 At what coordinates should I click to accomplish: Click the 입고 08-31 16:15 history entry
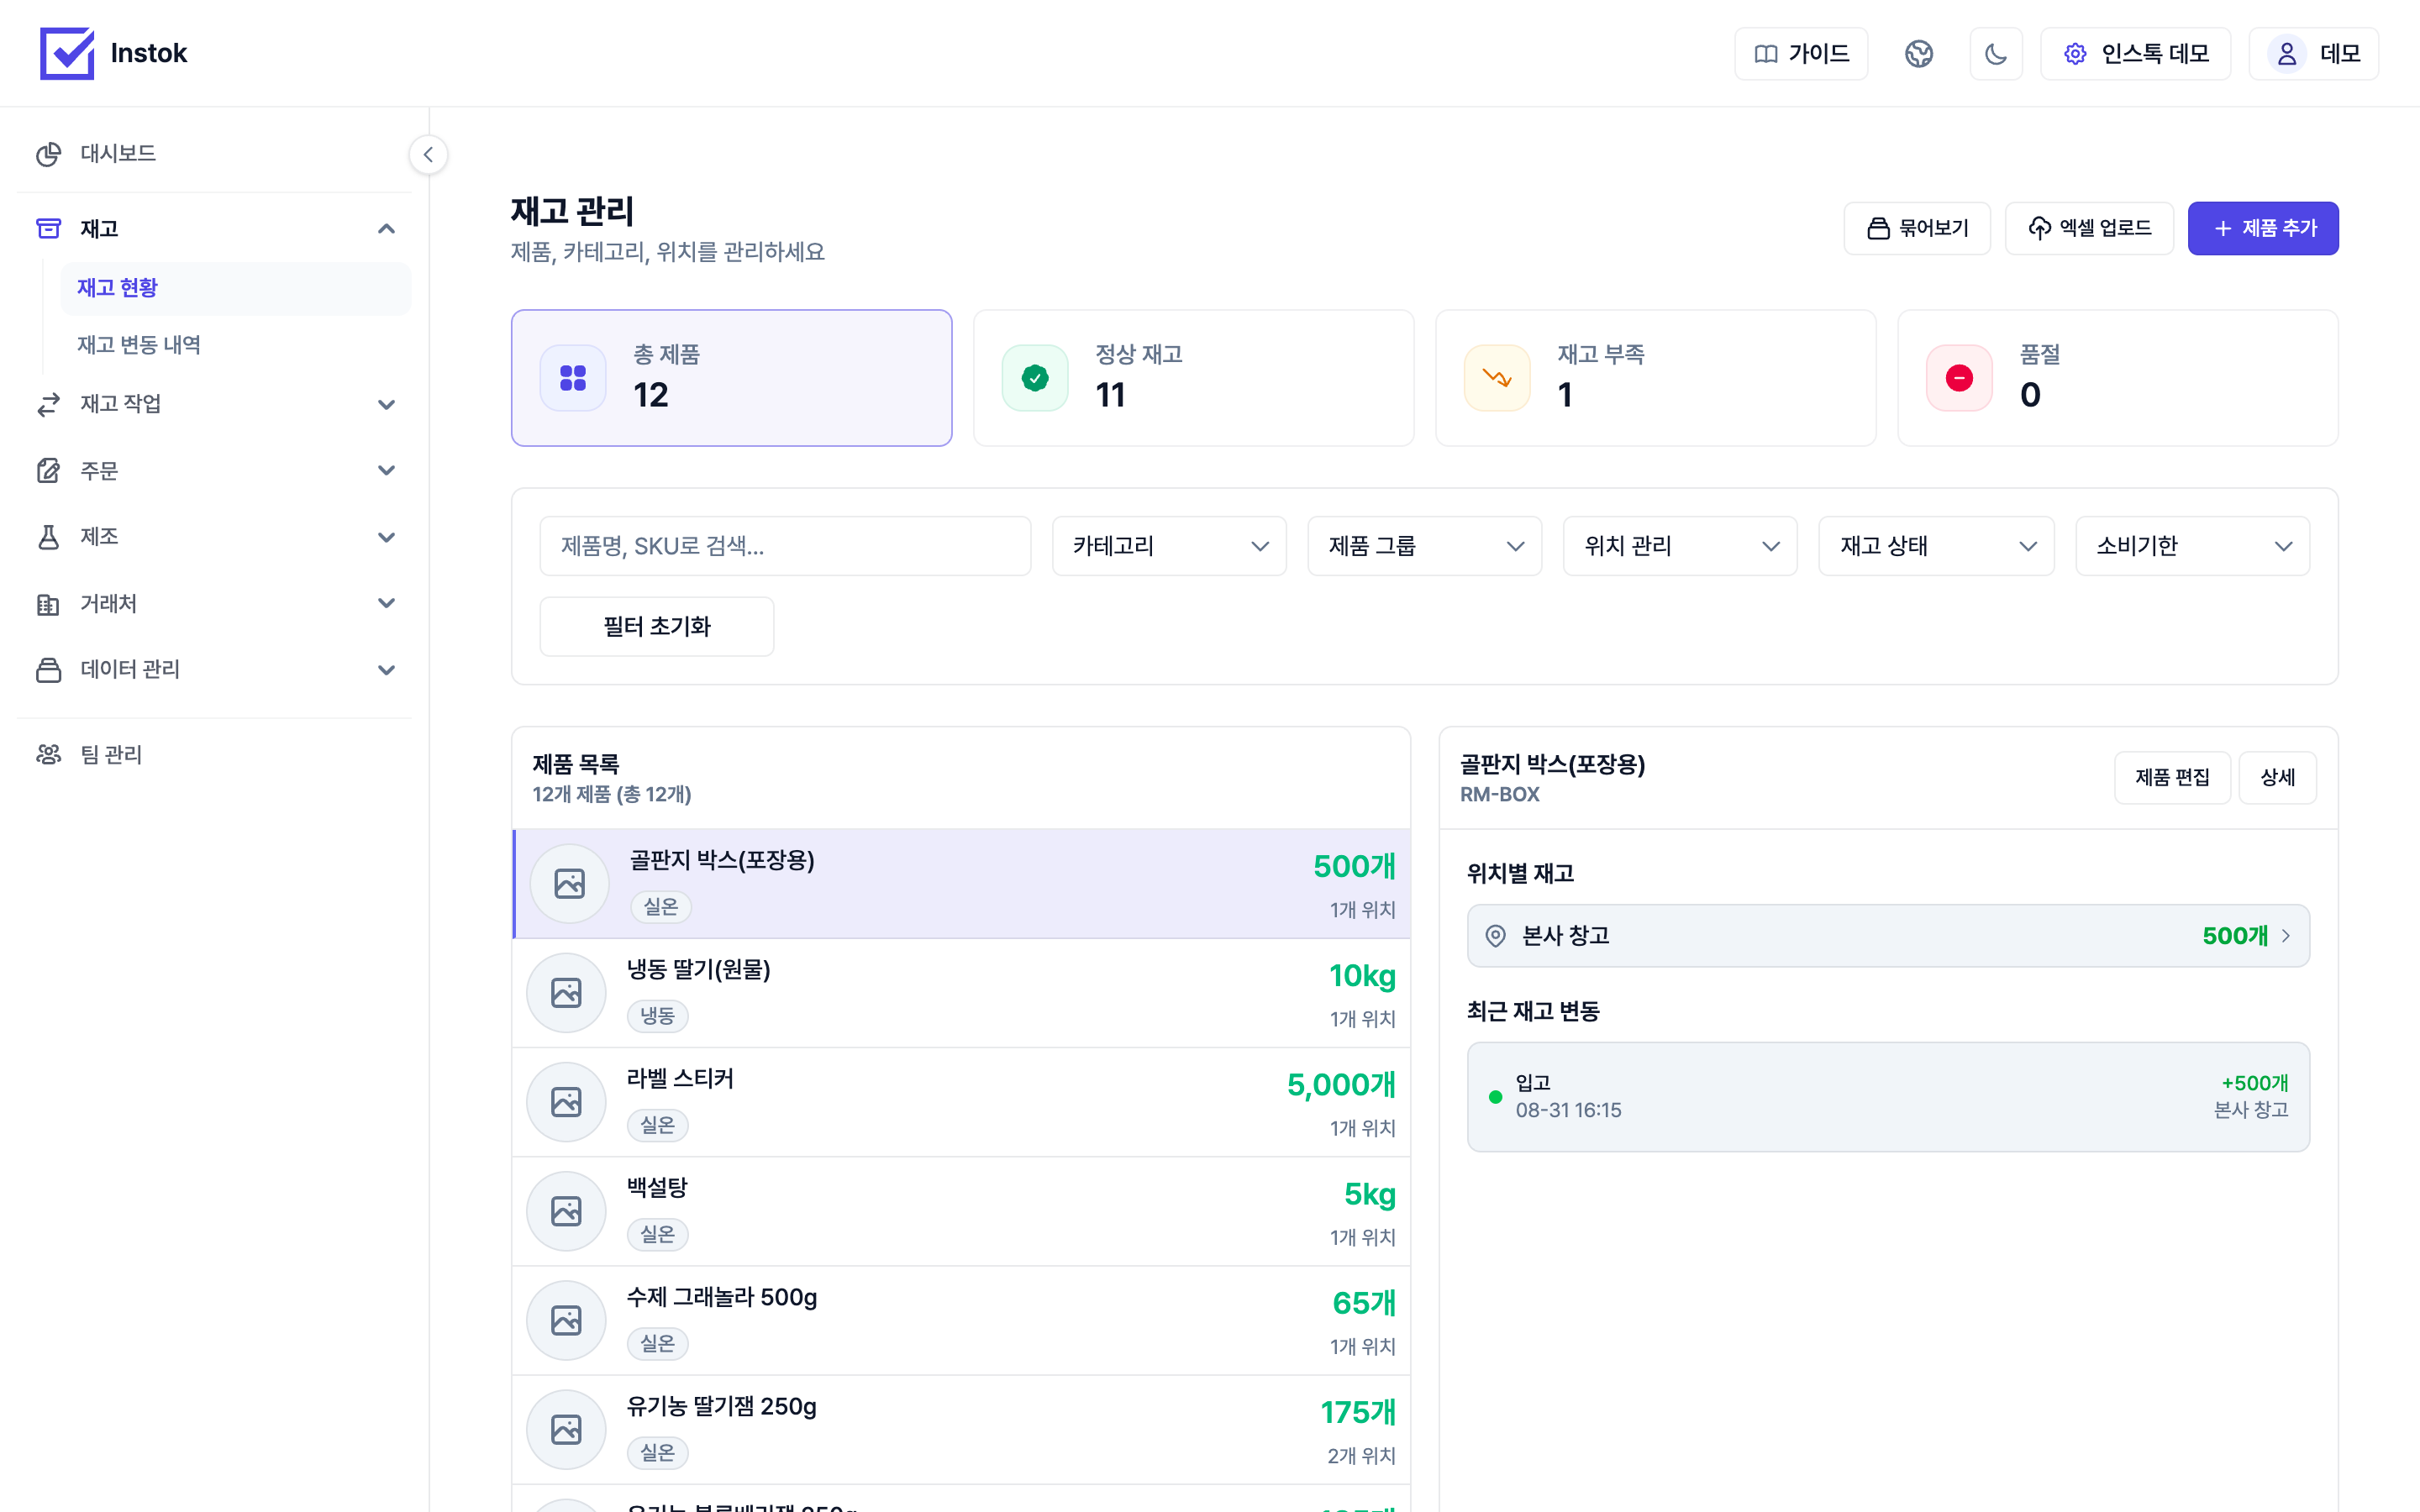pyautogui.click(x=1888, y=1097)
